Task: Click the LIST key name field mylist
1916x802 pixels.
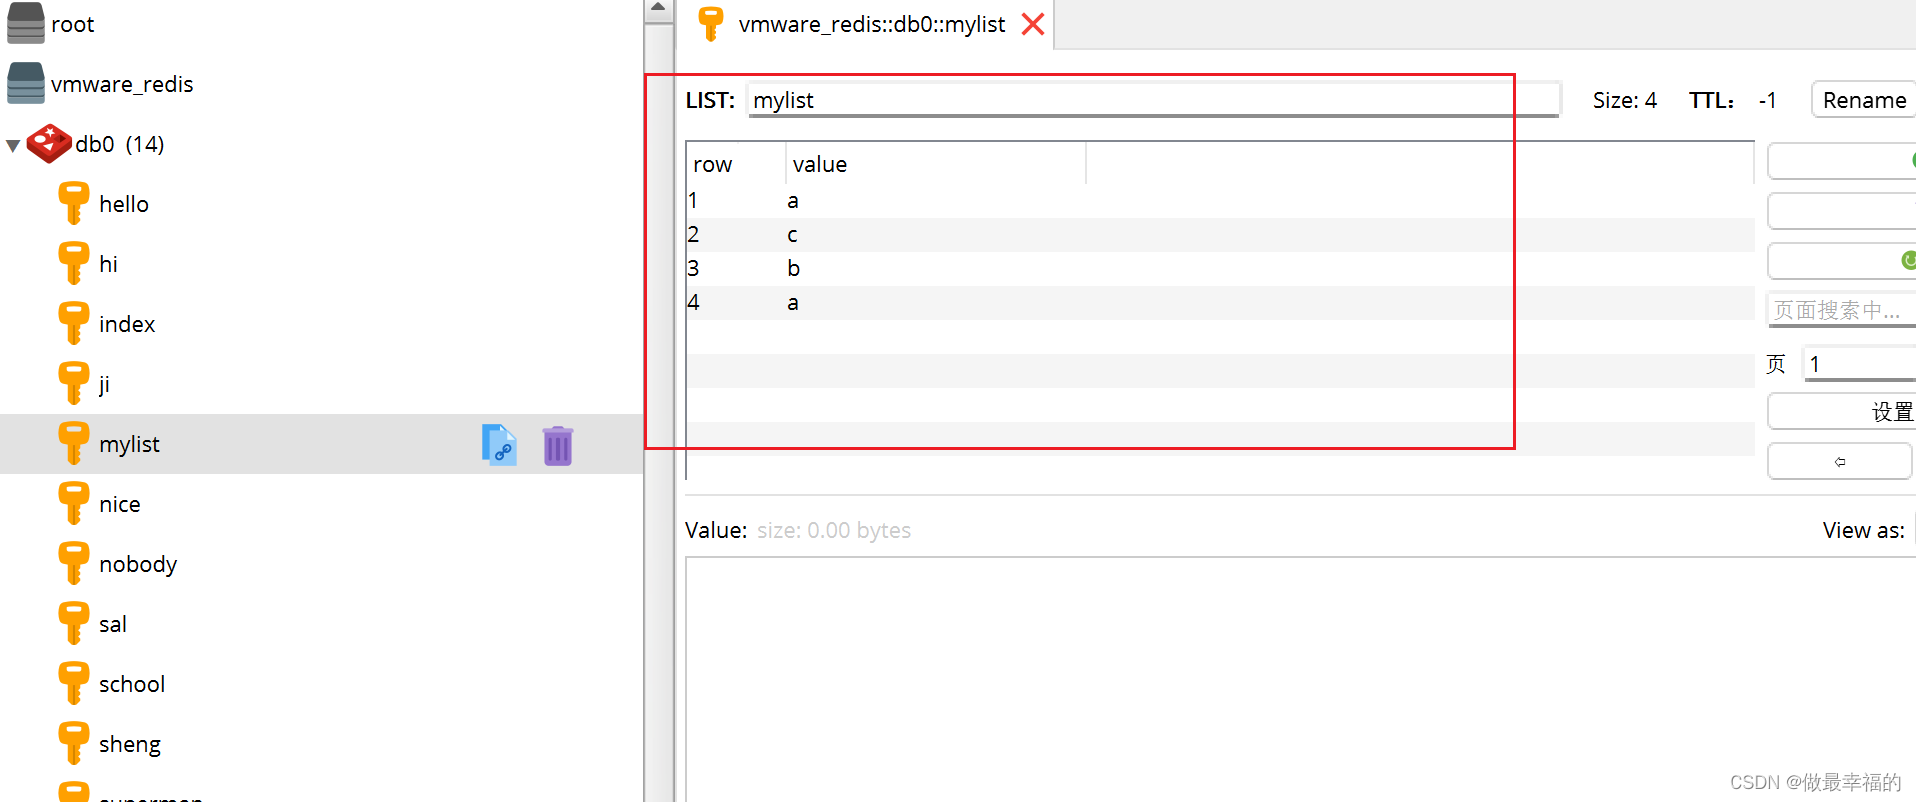Action: tap(1153, 100)
